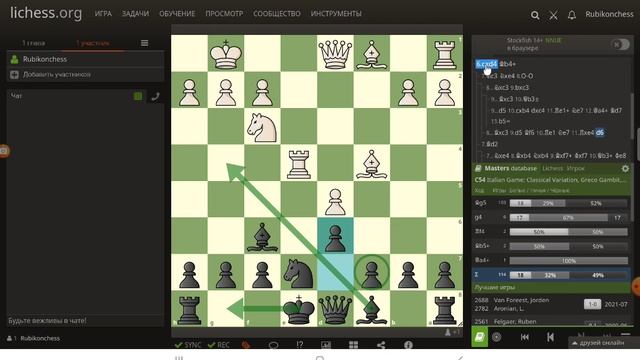Click the 1-0 result badge
The width and height of the screenshot is (640, 360).
[x=592, y=304]
